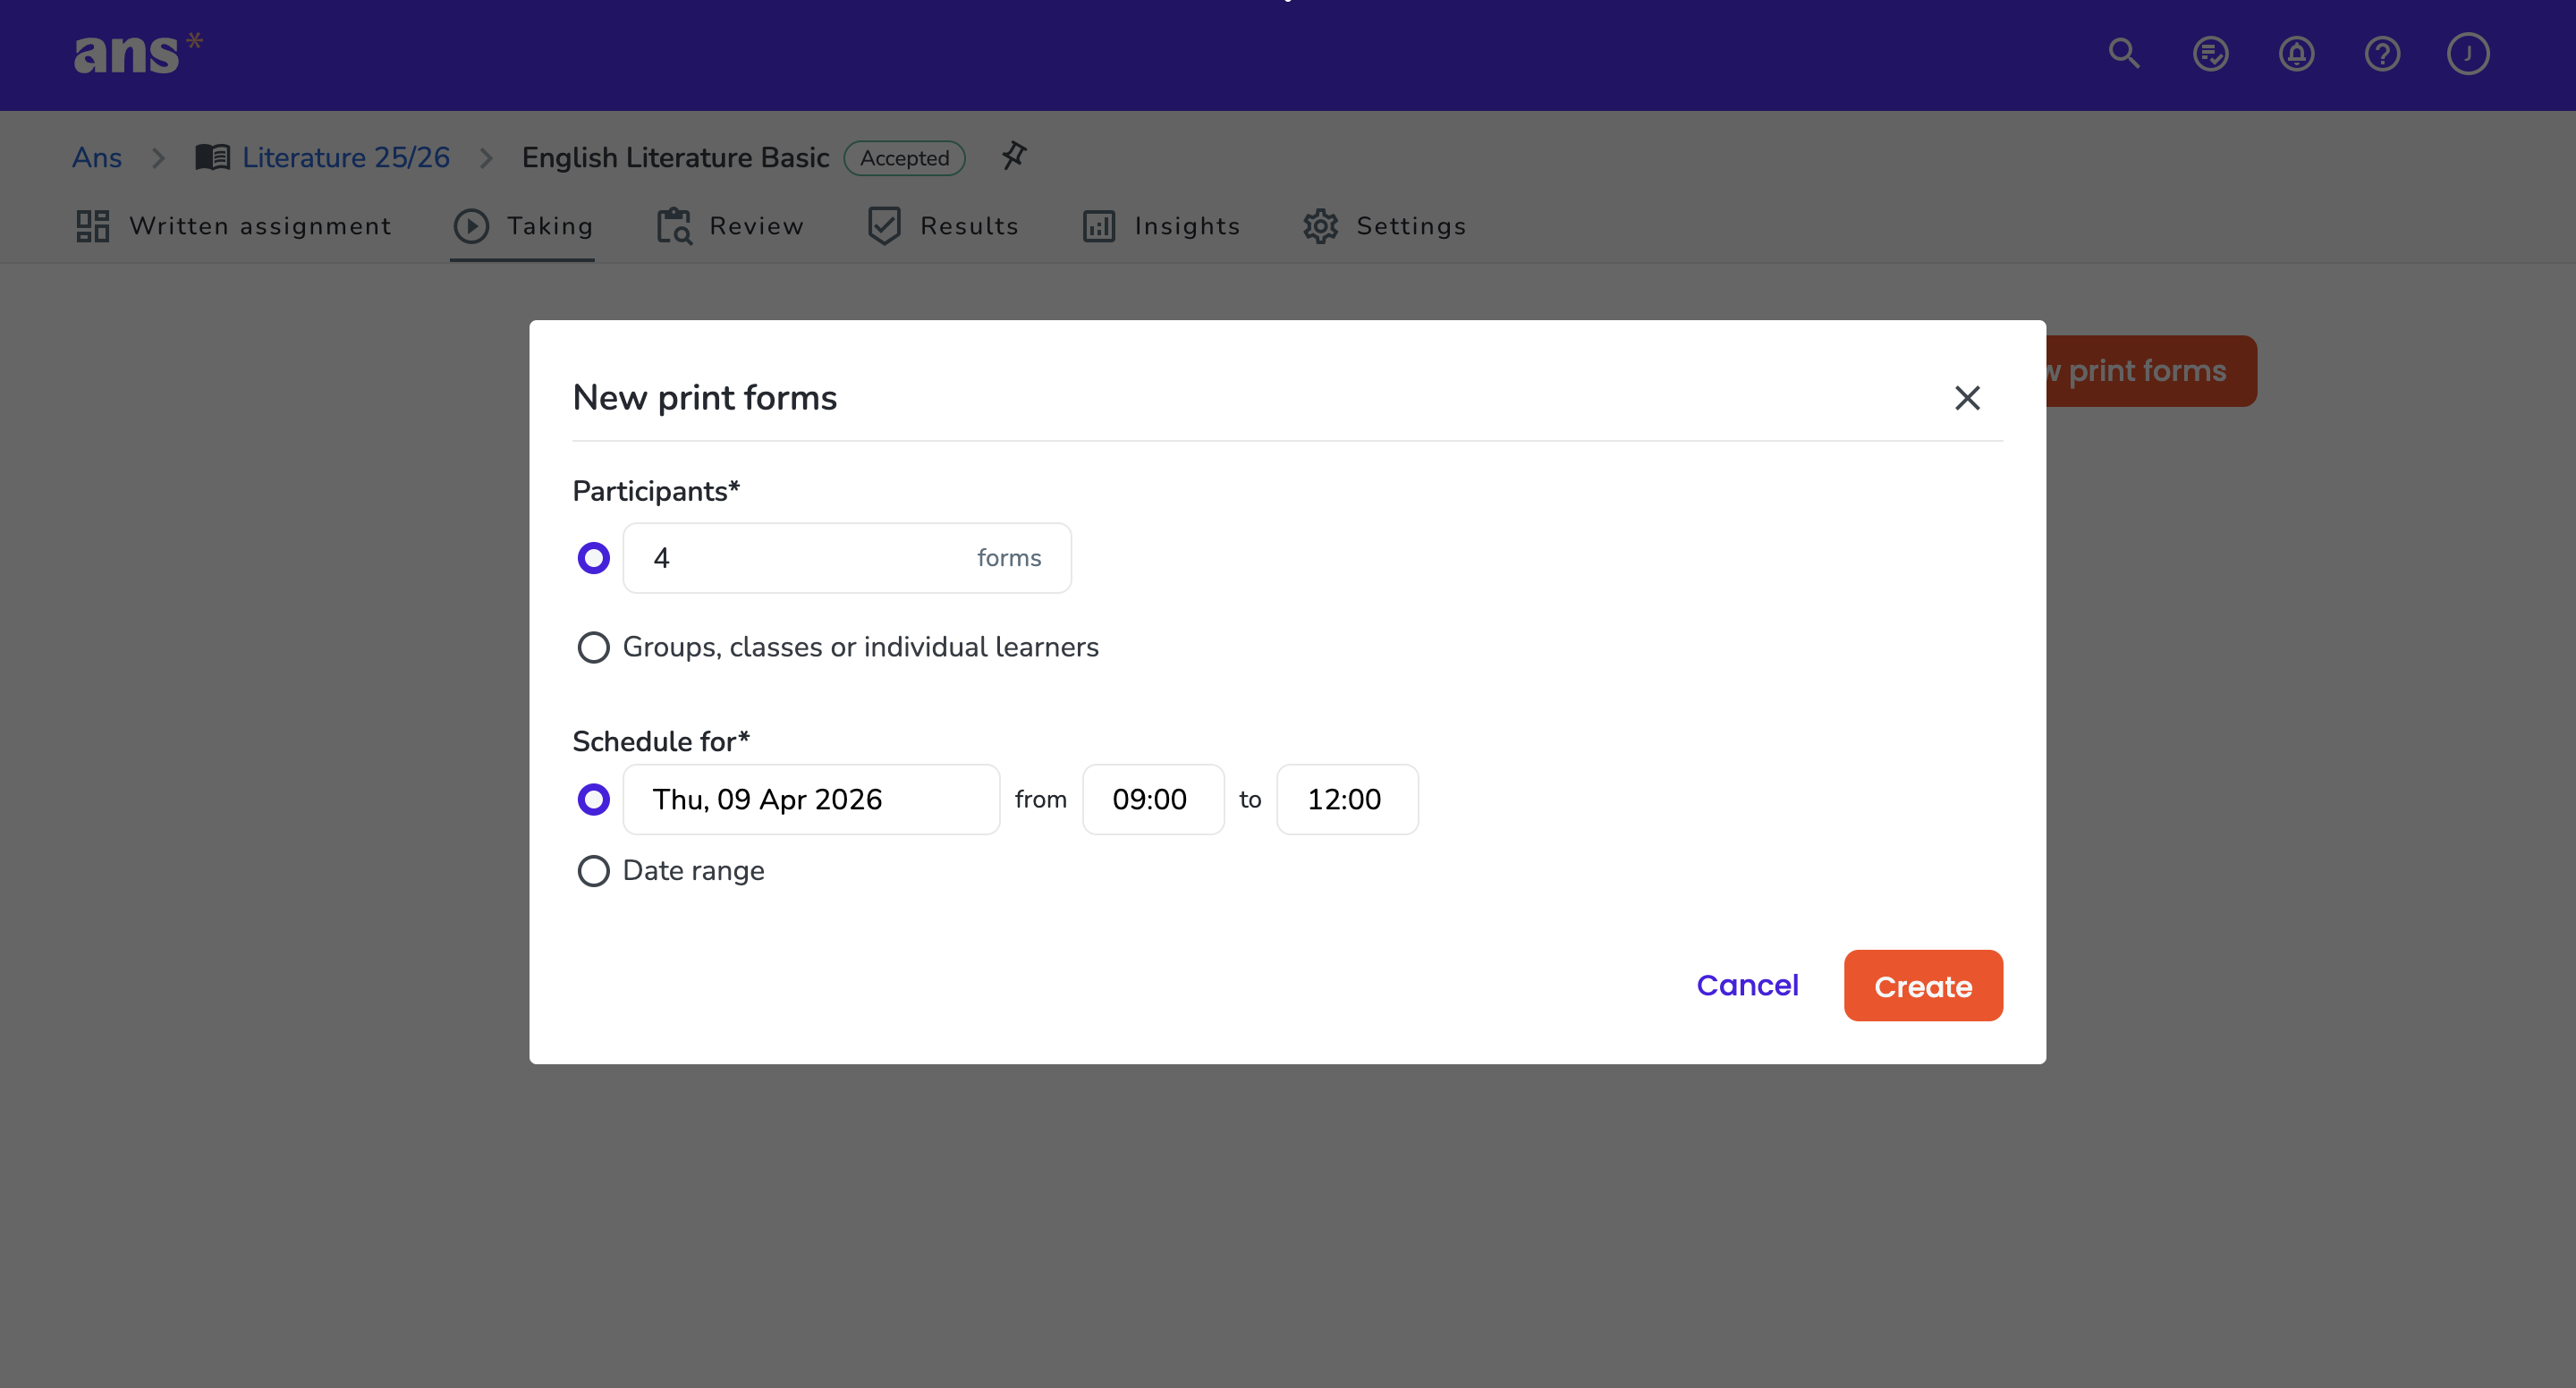Open the Thu, 09 Apr 2026 date picker

[x=811, y=799]
